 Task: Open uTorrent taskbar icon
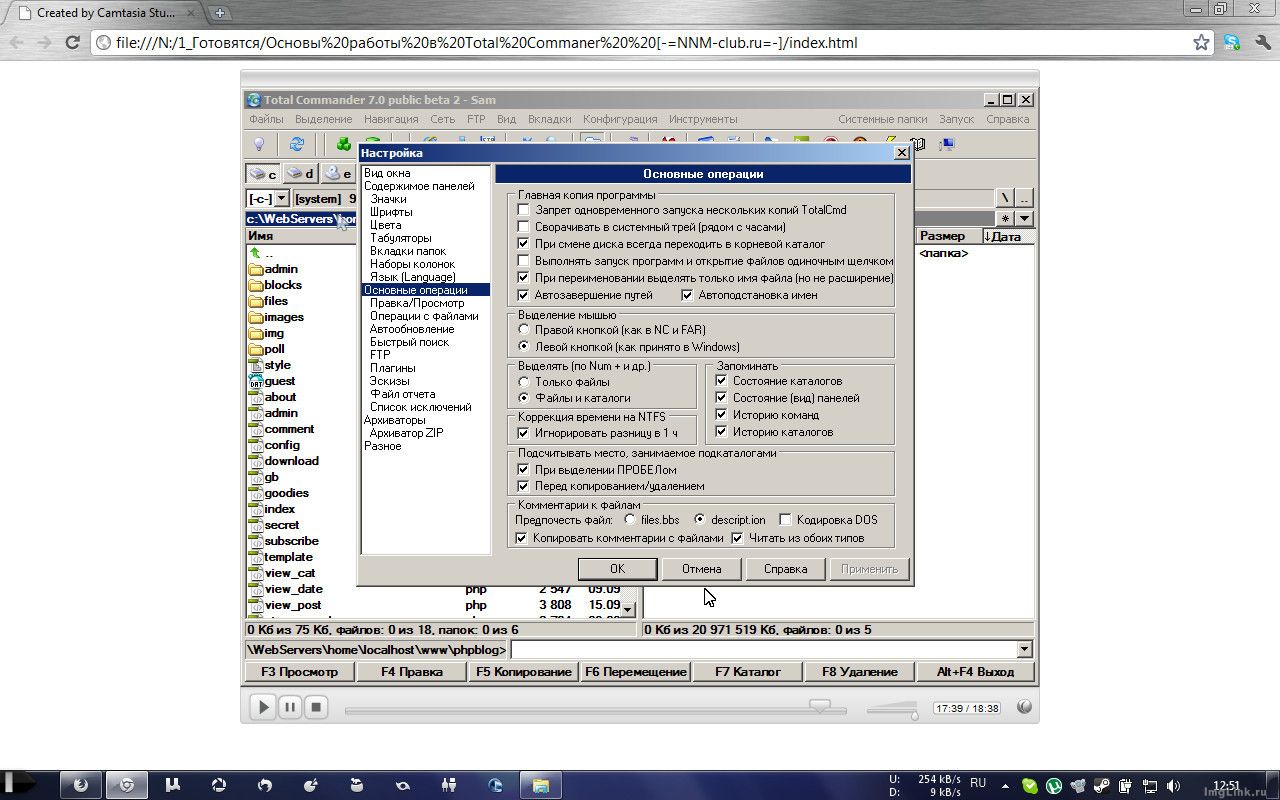pos(172,785)
